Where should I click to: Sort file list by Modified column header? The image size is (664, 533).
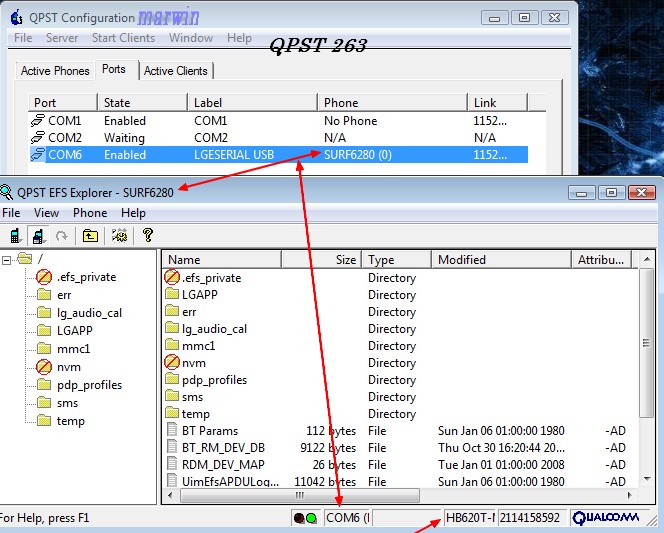[501, 260]
